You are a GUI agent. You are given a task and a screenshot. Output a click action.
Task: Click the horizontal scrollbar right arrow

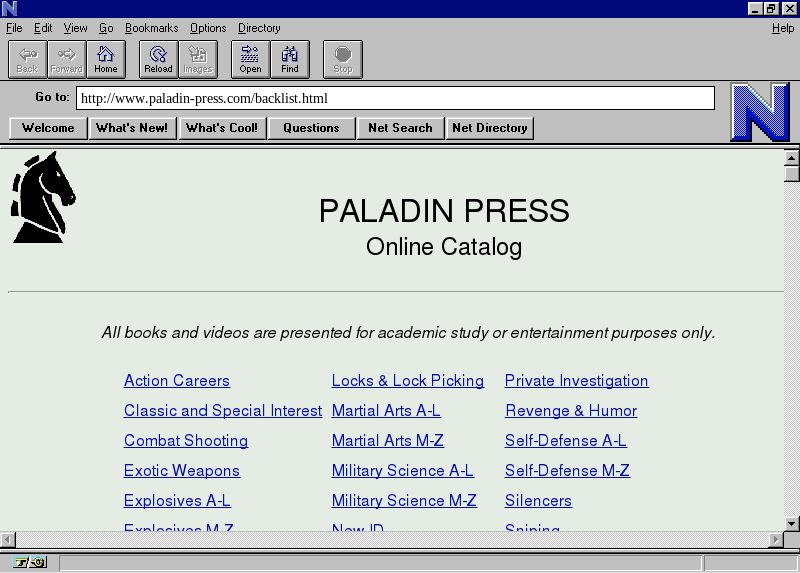(x=776, y=540)
